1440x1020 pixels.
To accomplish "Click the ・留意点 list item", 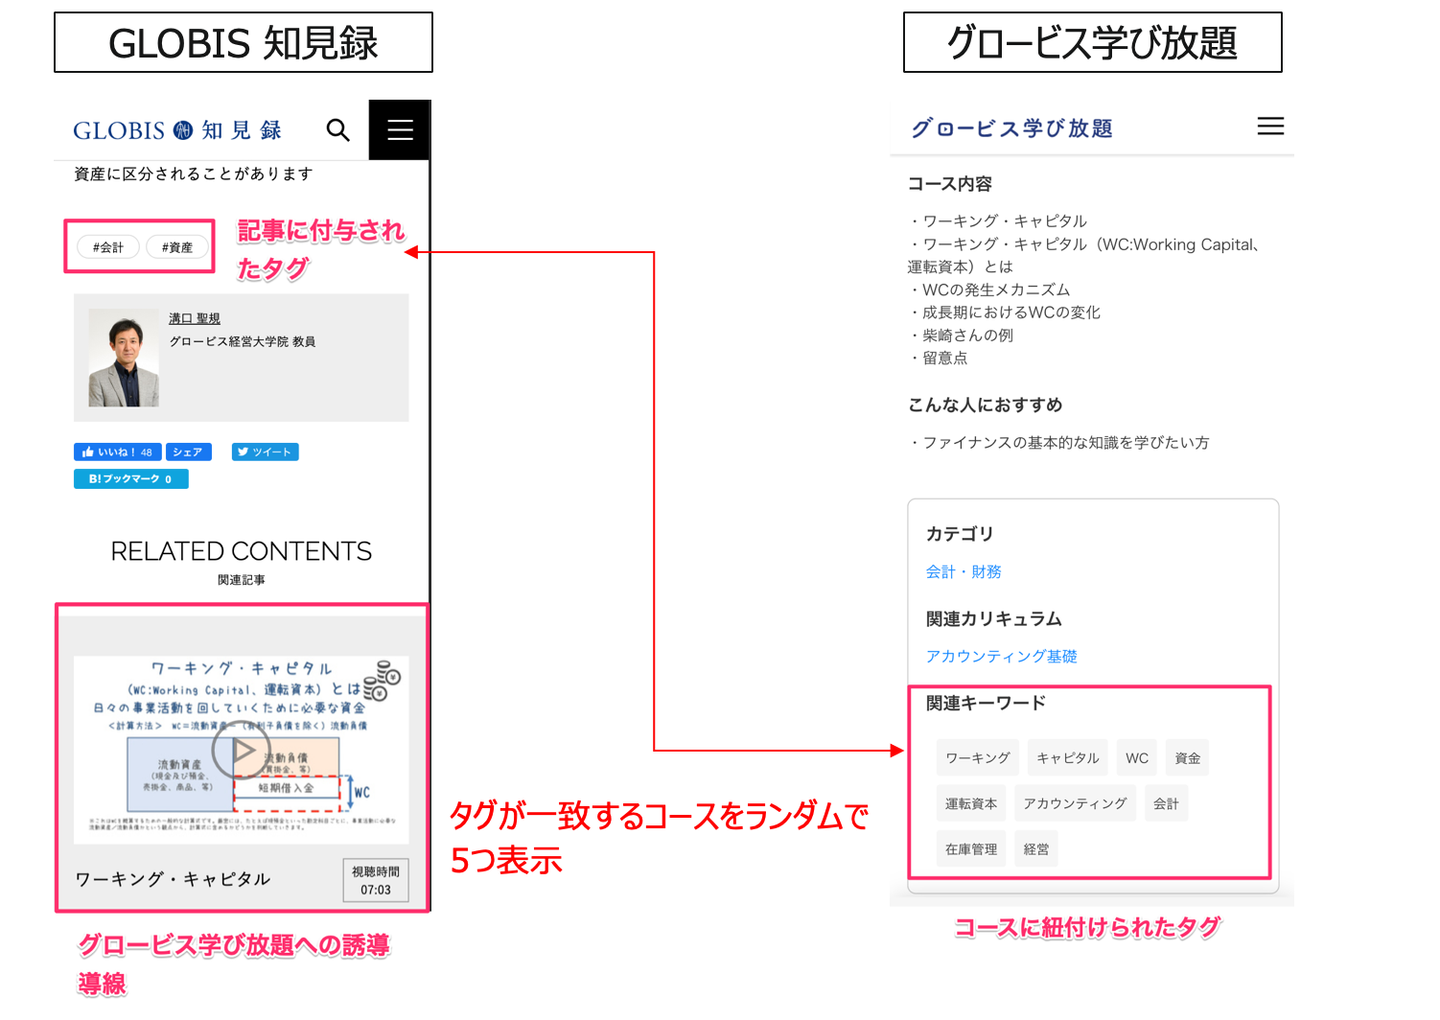I will (937, 358).
